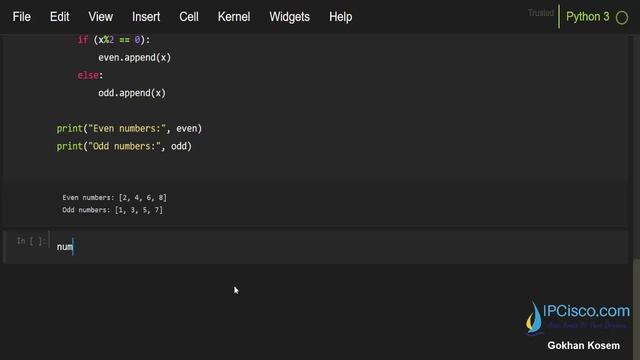Click the kernel idle circle indicator
Screen dimensions: 640x360
click(x=622, y=18)
